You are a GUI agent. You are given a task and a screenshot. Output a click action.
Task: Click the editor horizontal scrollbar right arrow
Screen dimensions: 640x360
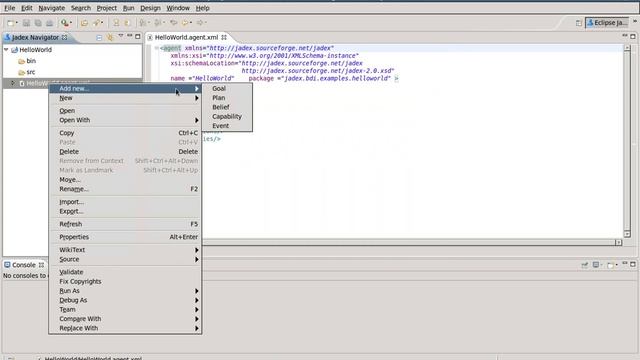(x=618, y=242)
